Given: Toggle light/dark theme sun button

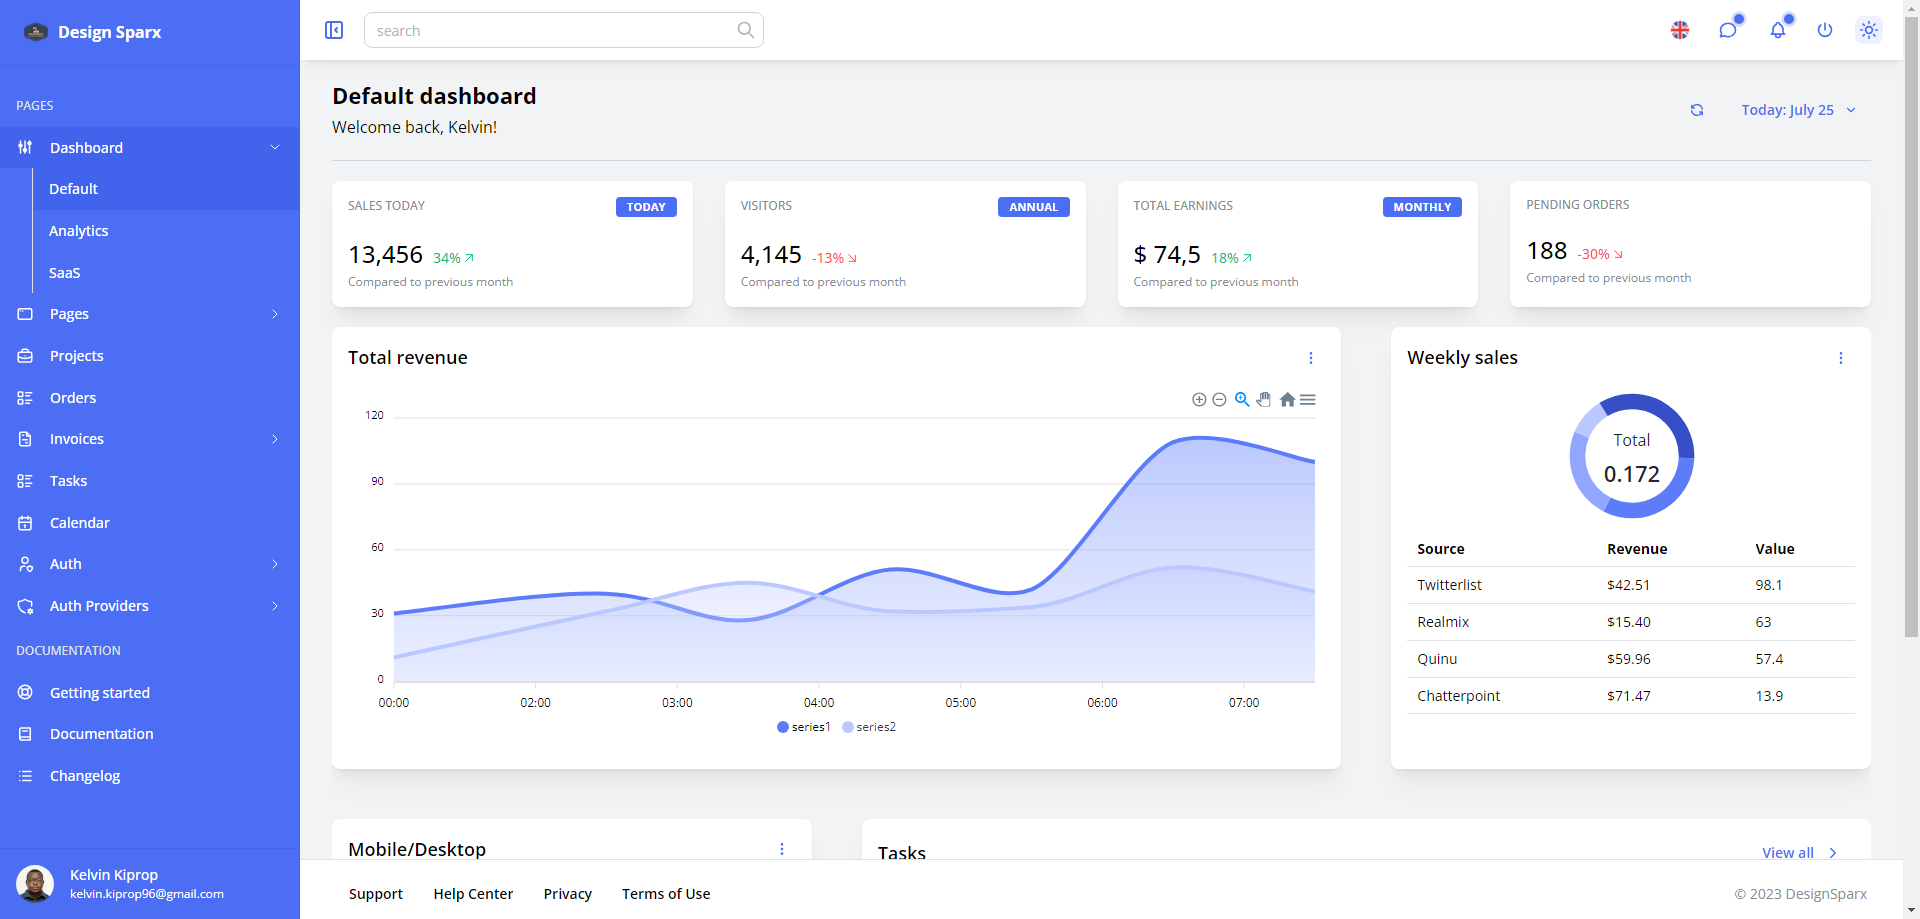Looking at the screenshot, I should coord(1869,30).
